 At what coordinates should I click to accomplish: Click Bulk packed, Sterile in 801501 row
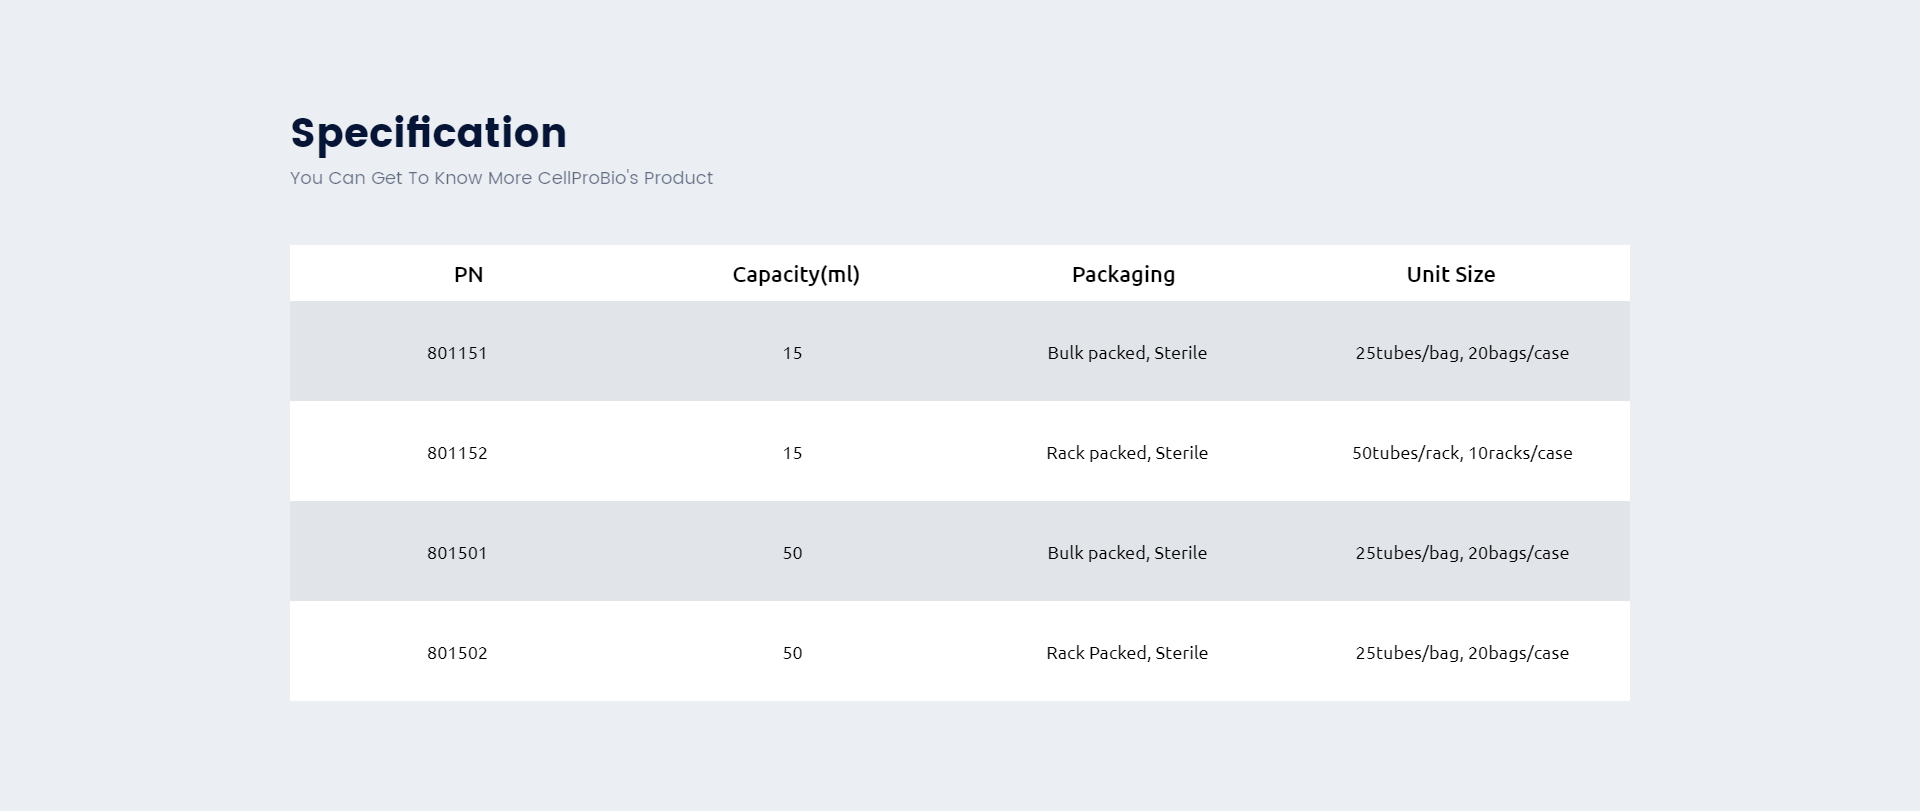tap(1127, 553)
